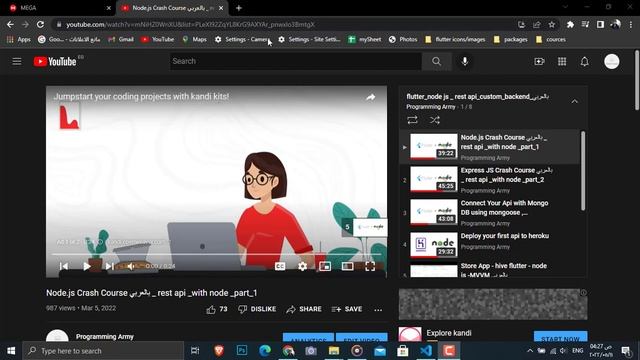
Task: Start voice search with microphone icon
Action: coord(464,61)
